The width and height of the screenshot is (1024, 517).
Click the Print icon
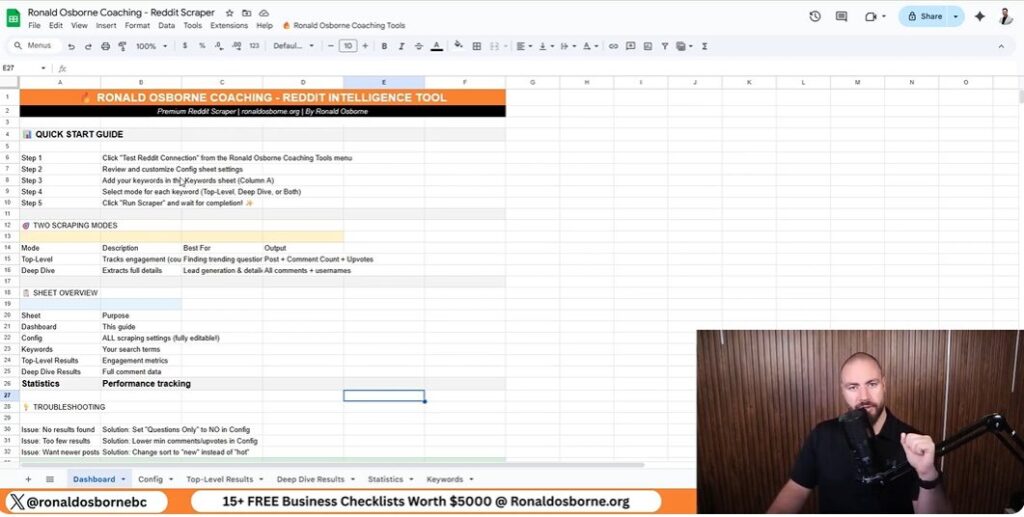[x=105, y=46]
